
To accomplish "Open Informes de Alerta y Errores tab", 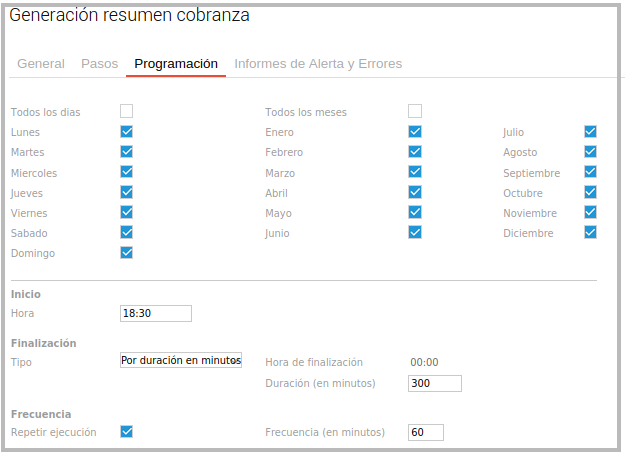I will pos(318,64).
